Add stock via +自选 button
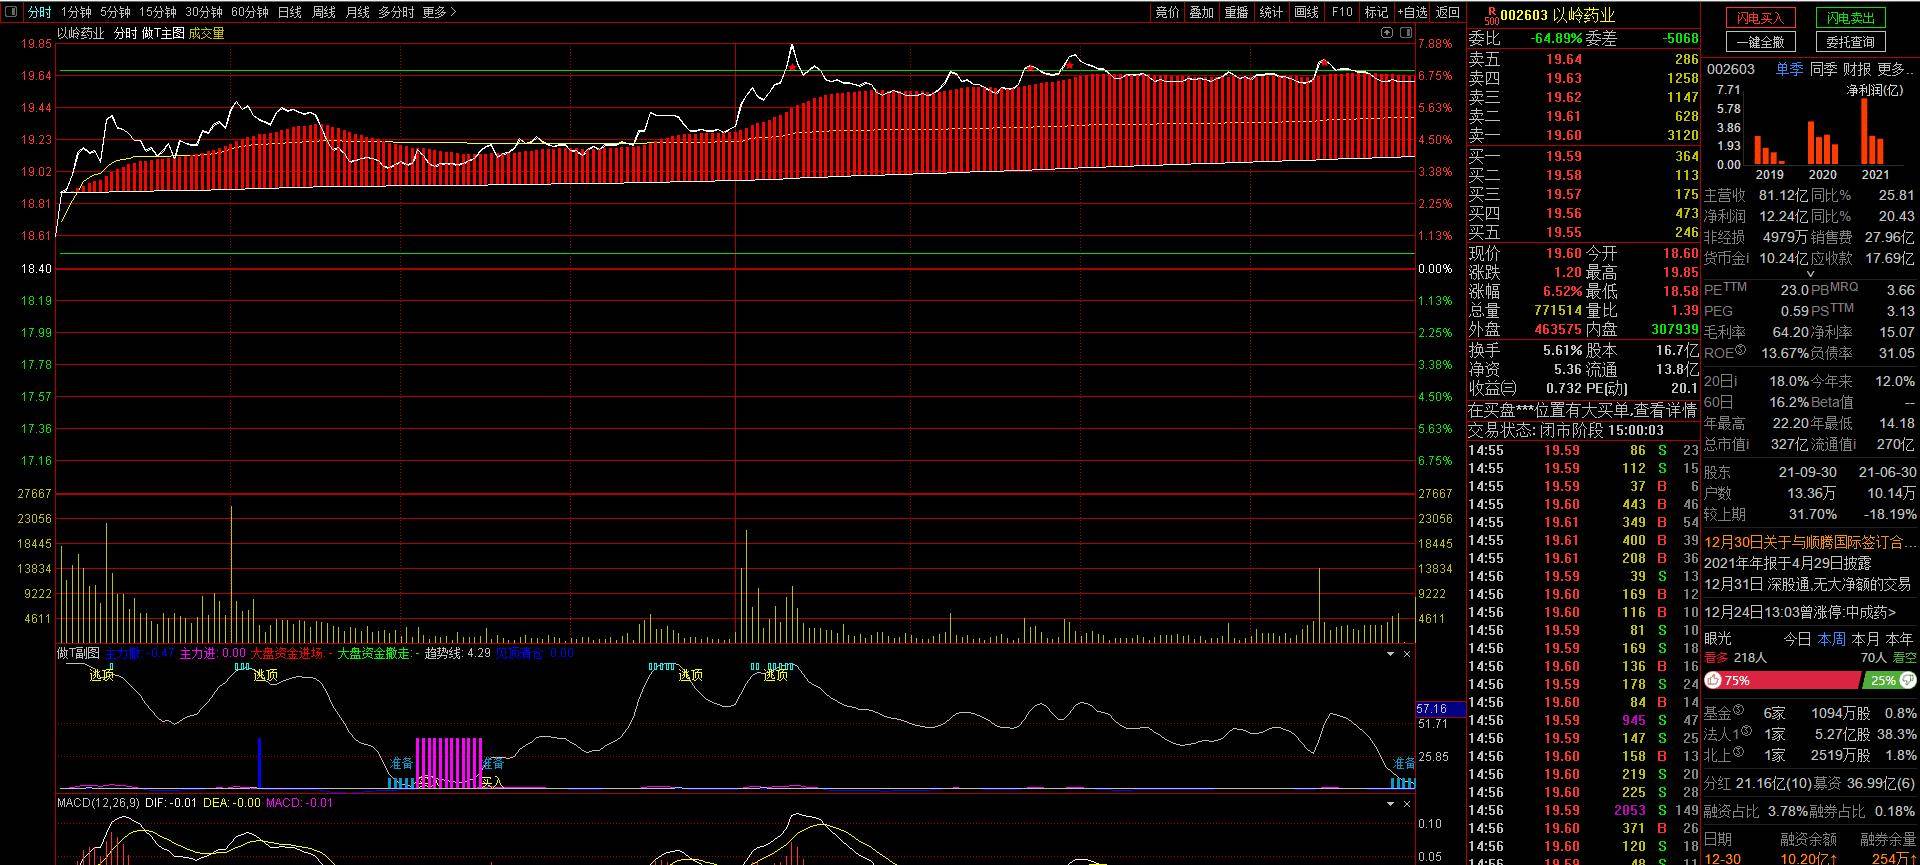 (x=1412, y=12)
